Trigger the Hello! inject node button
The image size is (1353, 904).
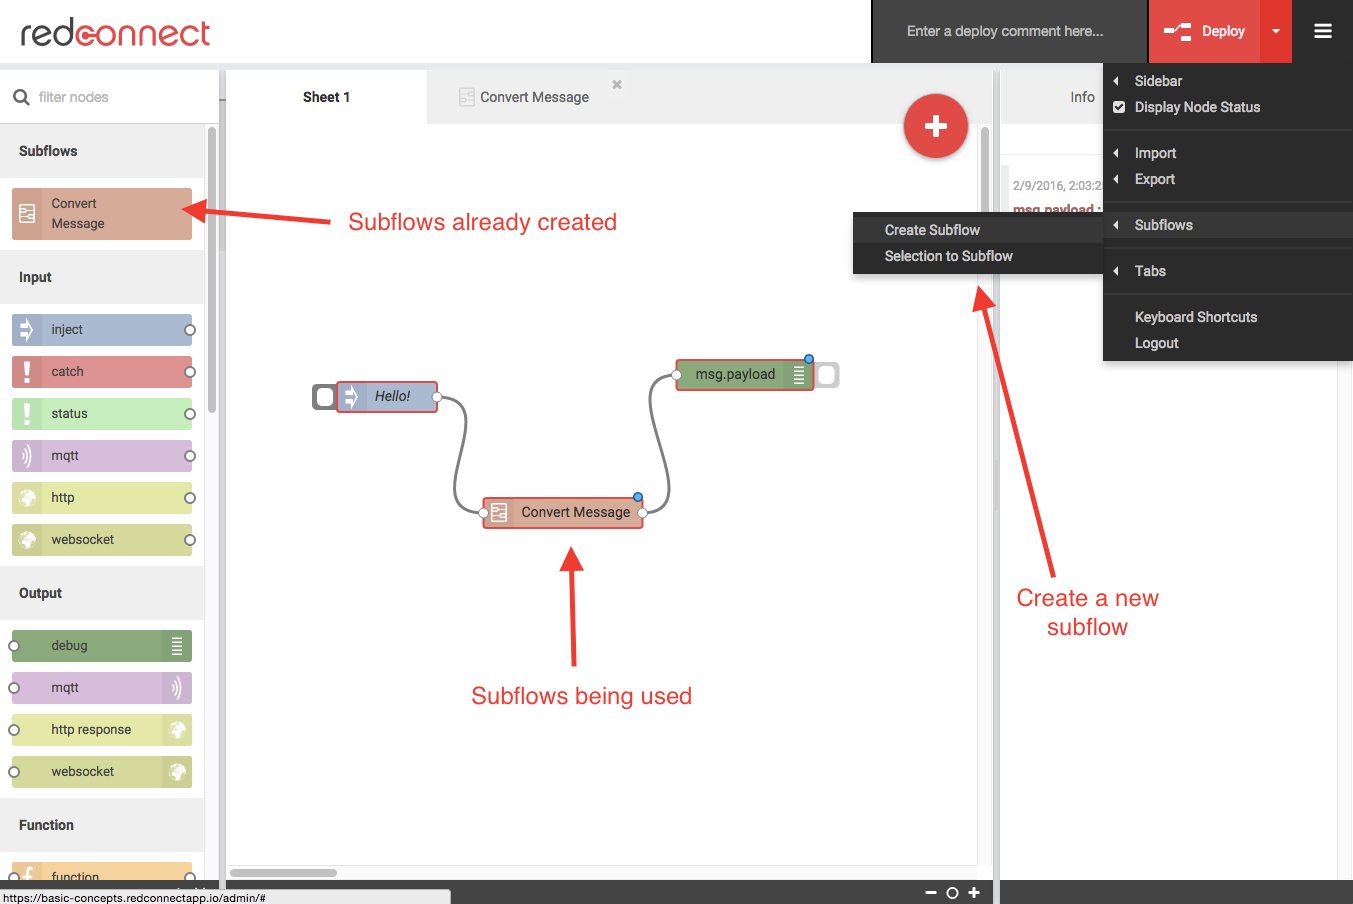coord(323,397)
